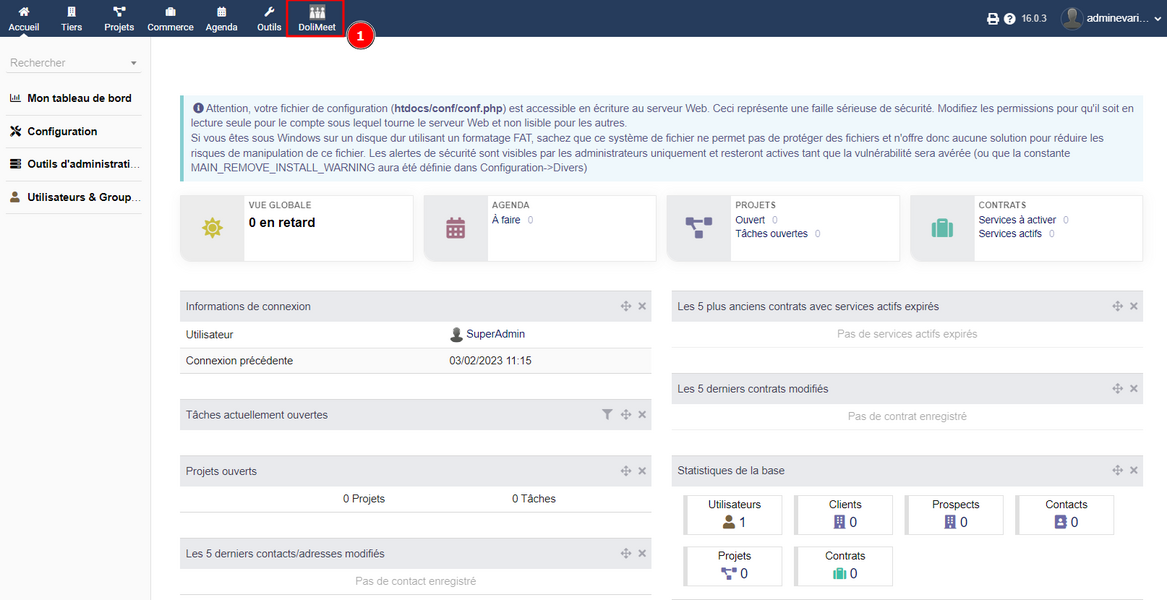Click the SuperAdmin user link

click(x=495, y=334)
